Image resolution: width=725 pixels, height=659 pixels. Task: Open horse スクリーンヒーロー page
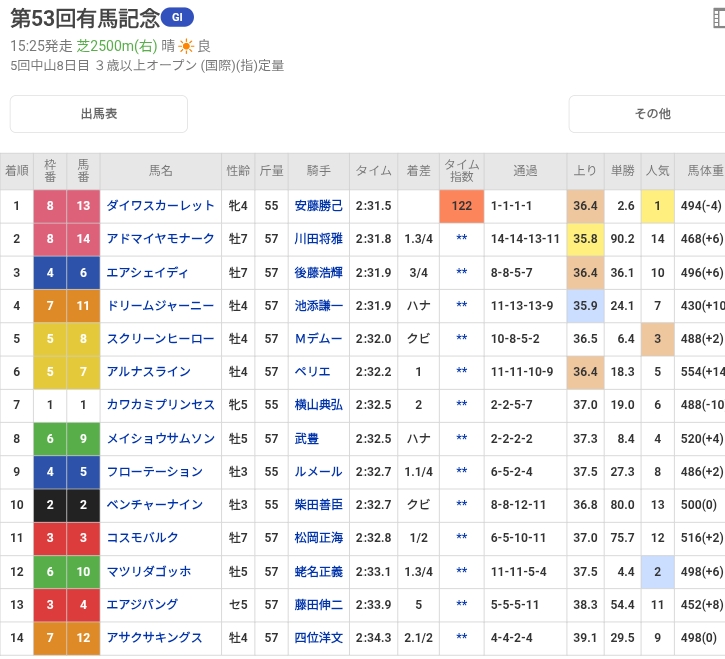pos(160,339)
